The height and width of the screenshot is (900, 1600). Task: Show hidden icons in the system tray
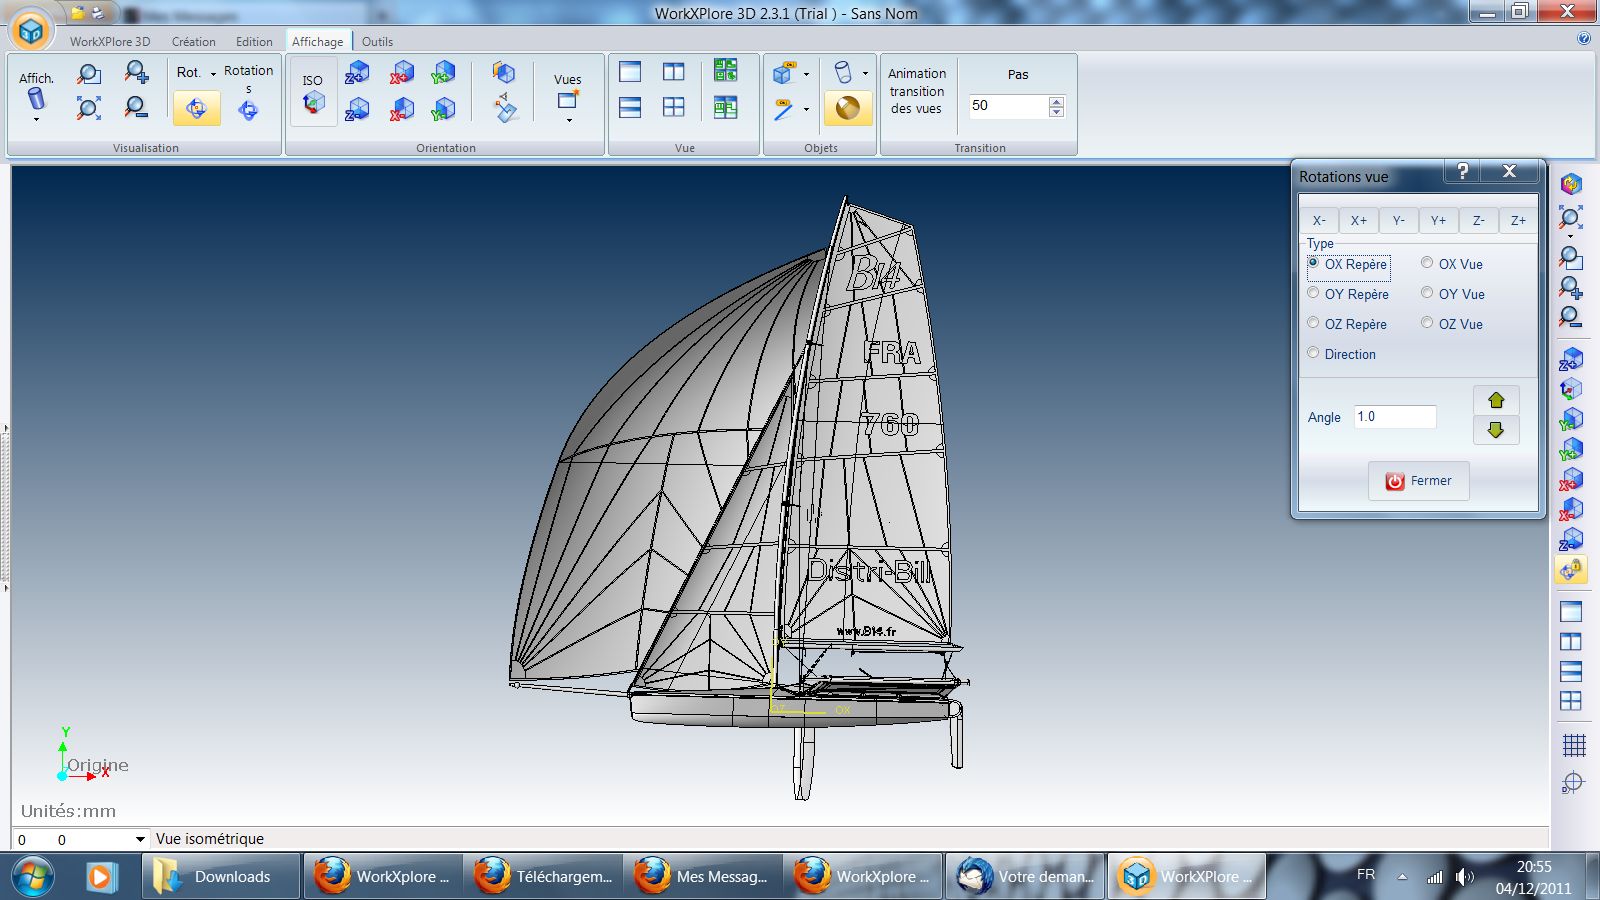coord(1402,877)
